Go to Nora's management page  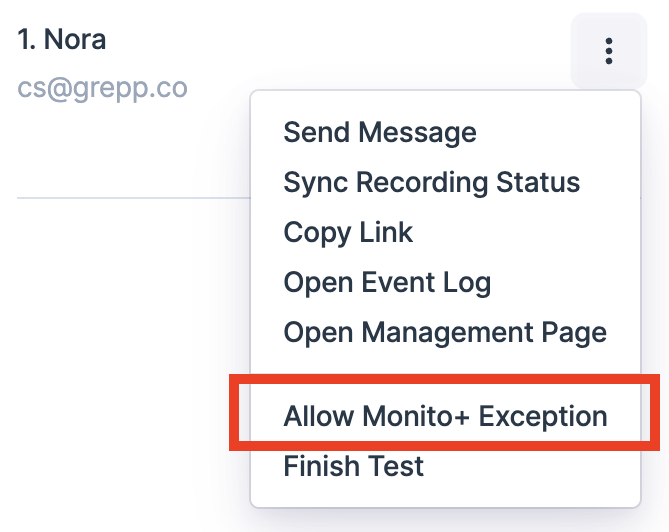click(445, 332)
